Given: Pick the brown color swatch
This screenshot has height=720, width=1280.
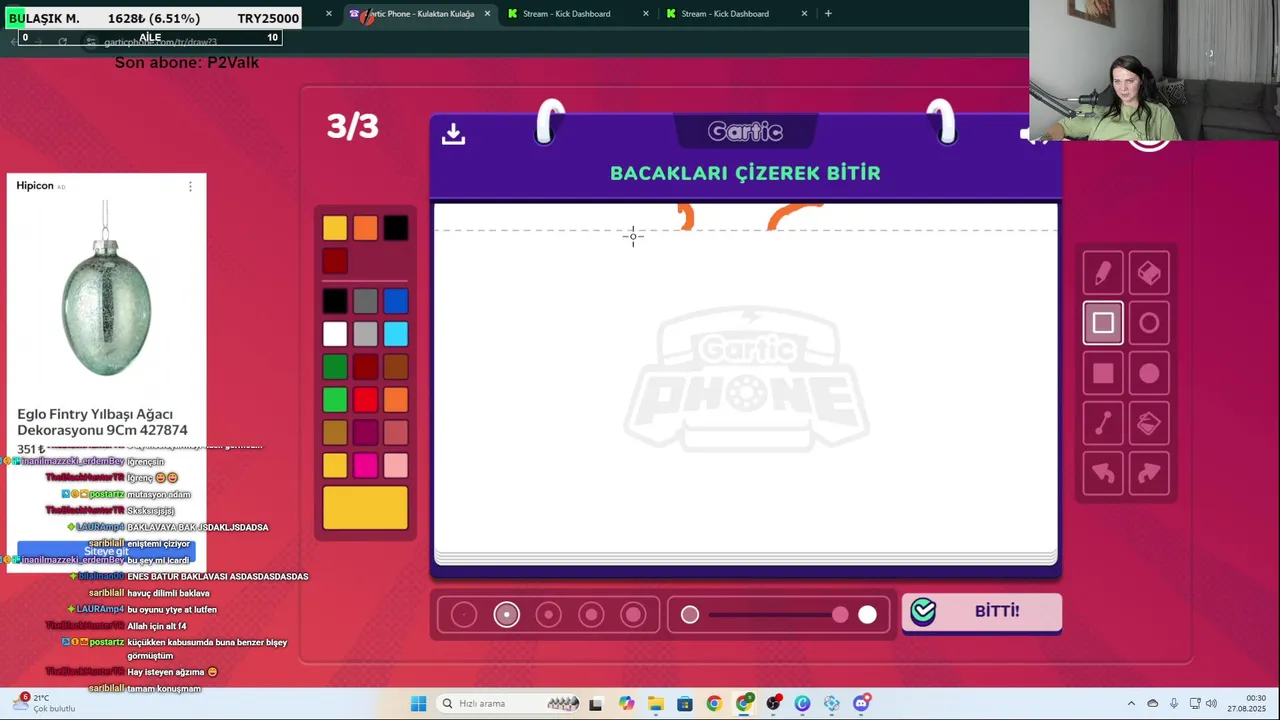Looking at the screenshot, I should click(396, 367).
